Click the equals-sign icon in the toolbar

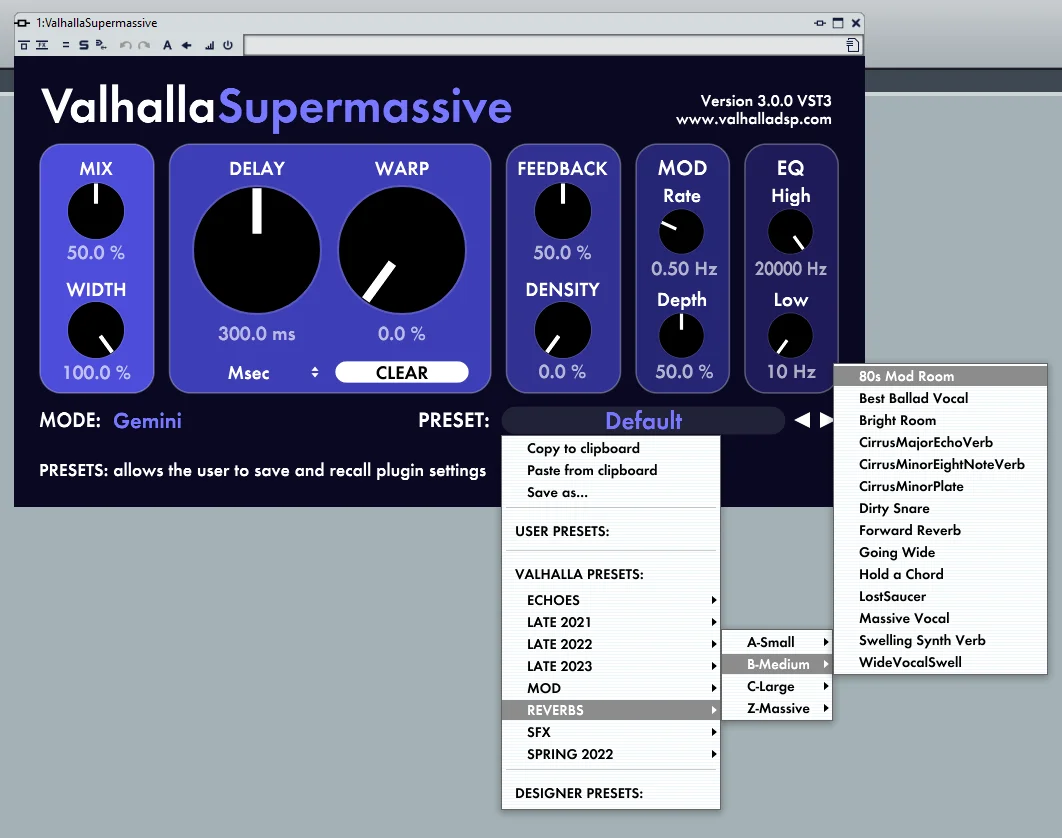pyautogui.click(x=66, y=45)
